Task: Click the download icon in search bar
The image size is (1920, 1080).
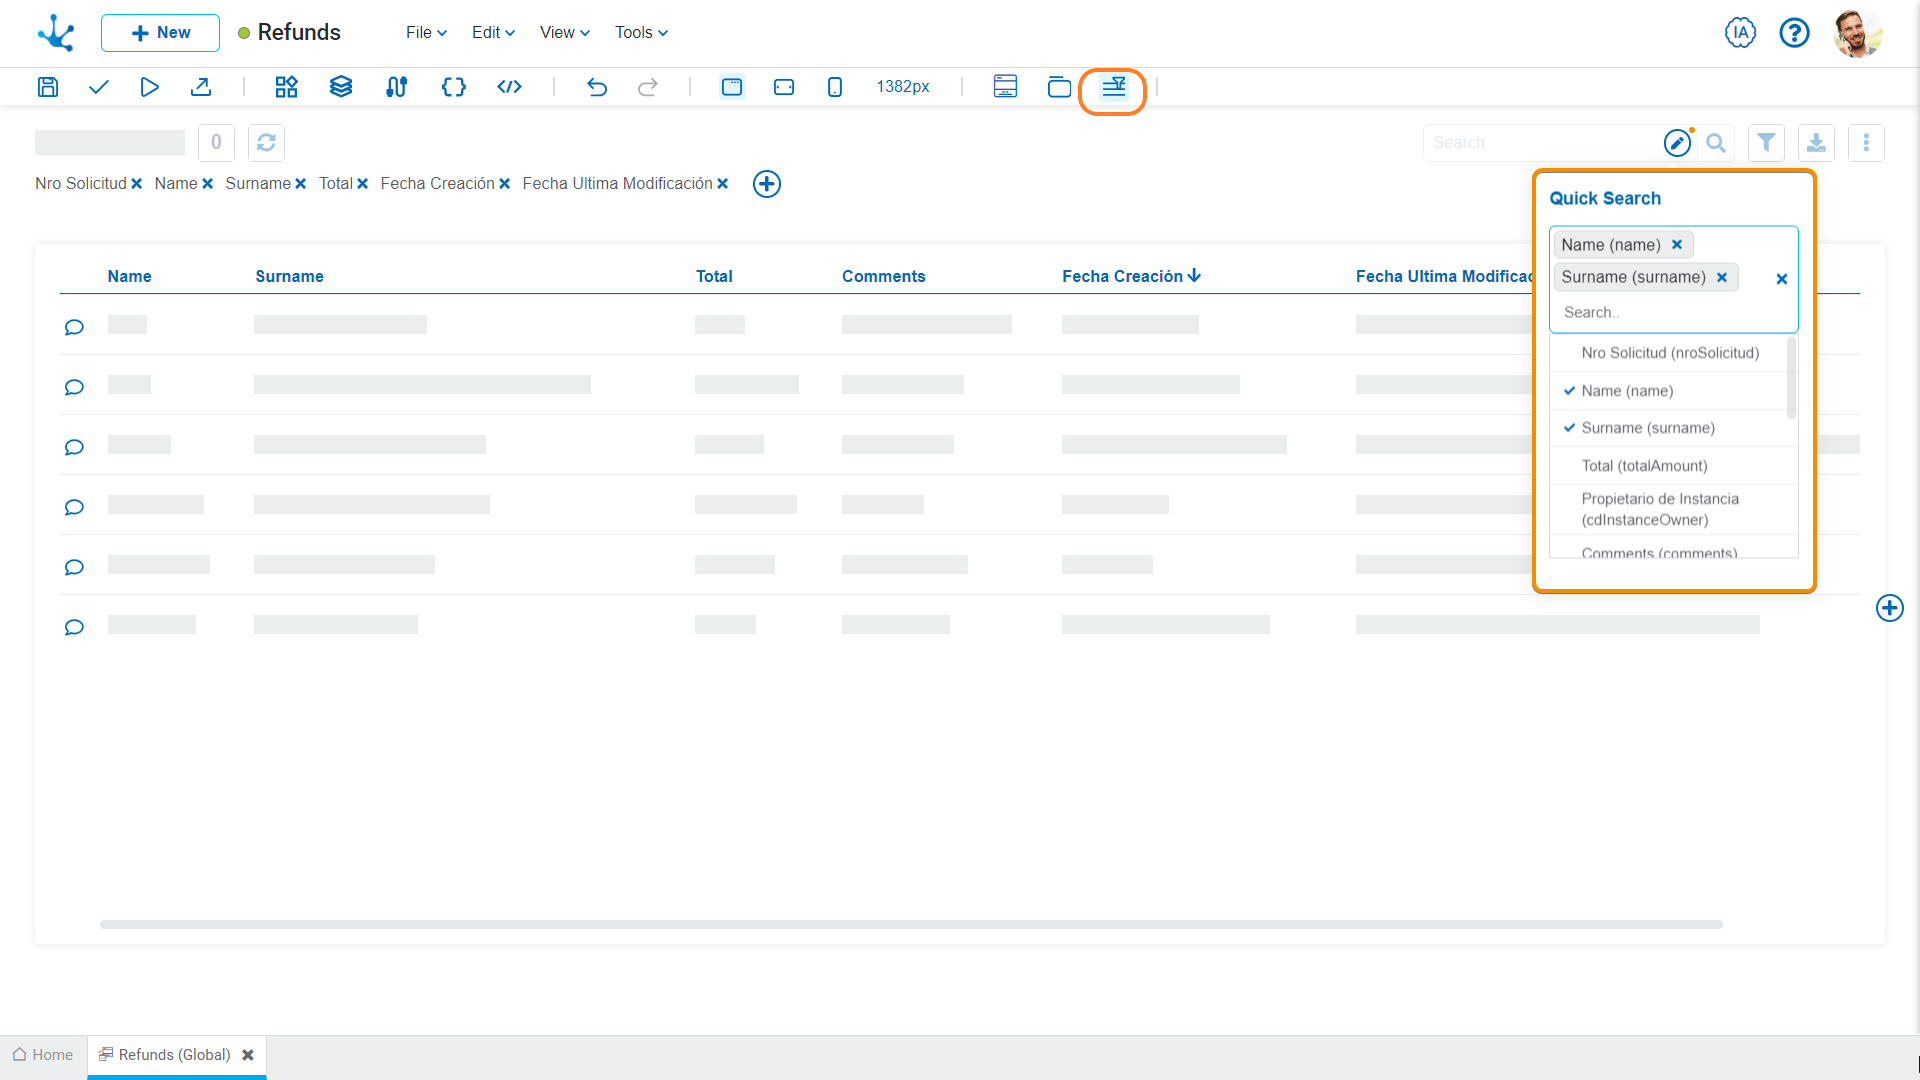Action: coord(1817,142)
